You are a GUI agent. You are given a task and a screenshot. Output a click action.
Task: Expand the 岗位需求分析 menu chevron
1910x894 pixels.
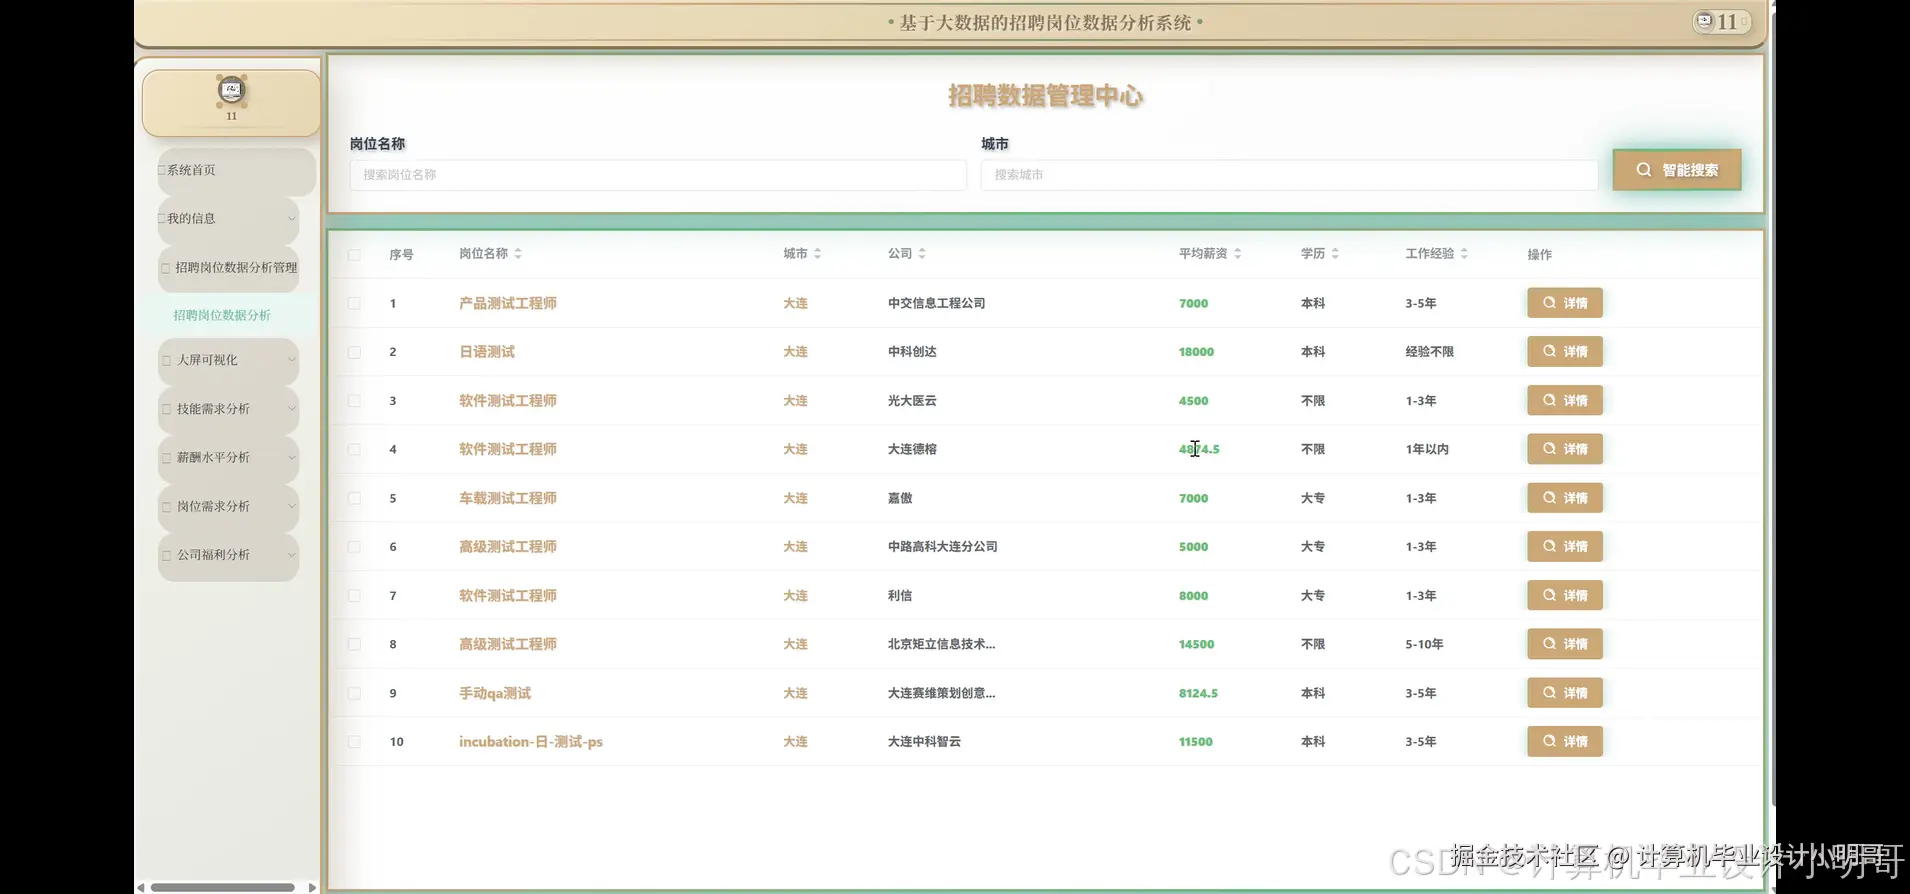(292, 507)
